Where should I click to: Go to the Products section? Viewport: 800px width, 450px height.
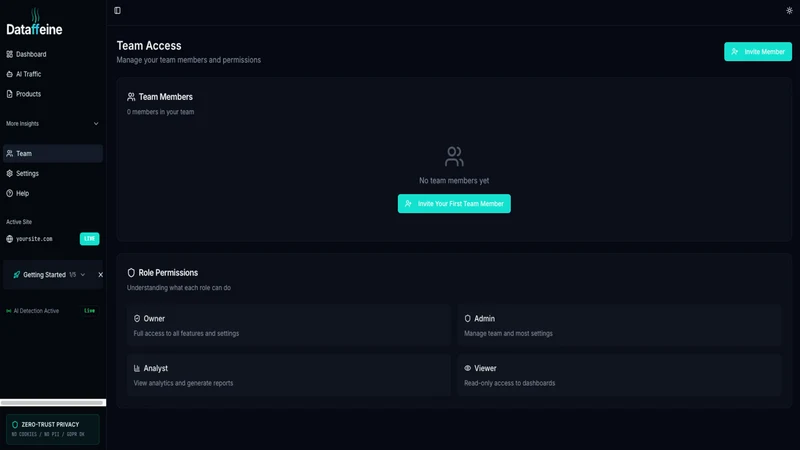click(53, 94)
